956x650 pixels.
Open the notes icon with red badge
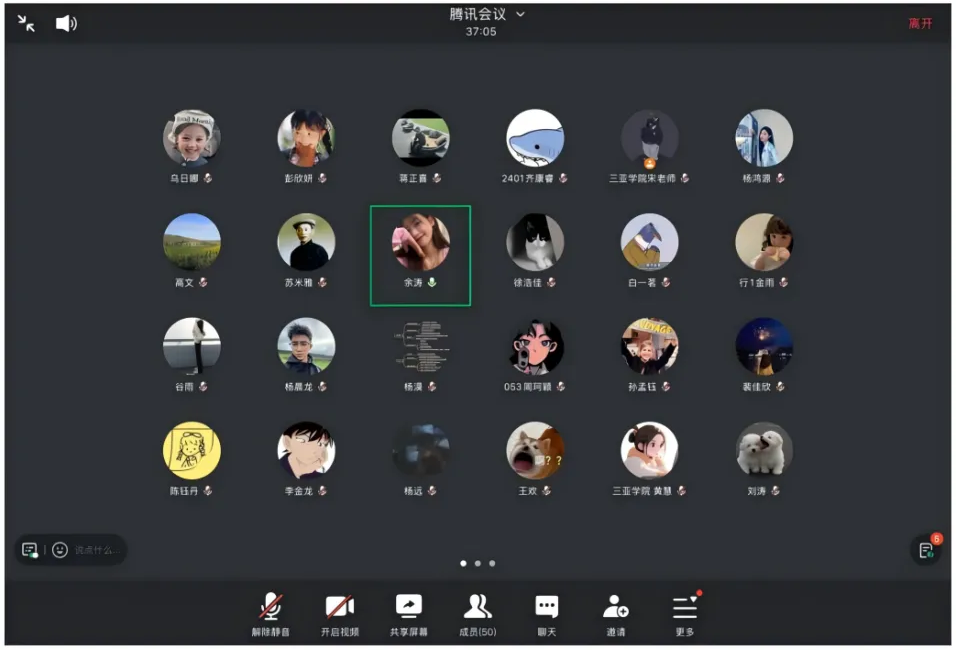pyautogui.click(x=926, y=550)
